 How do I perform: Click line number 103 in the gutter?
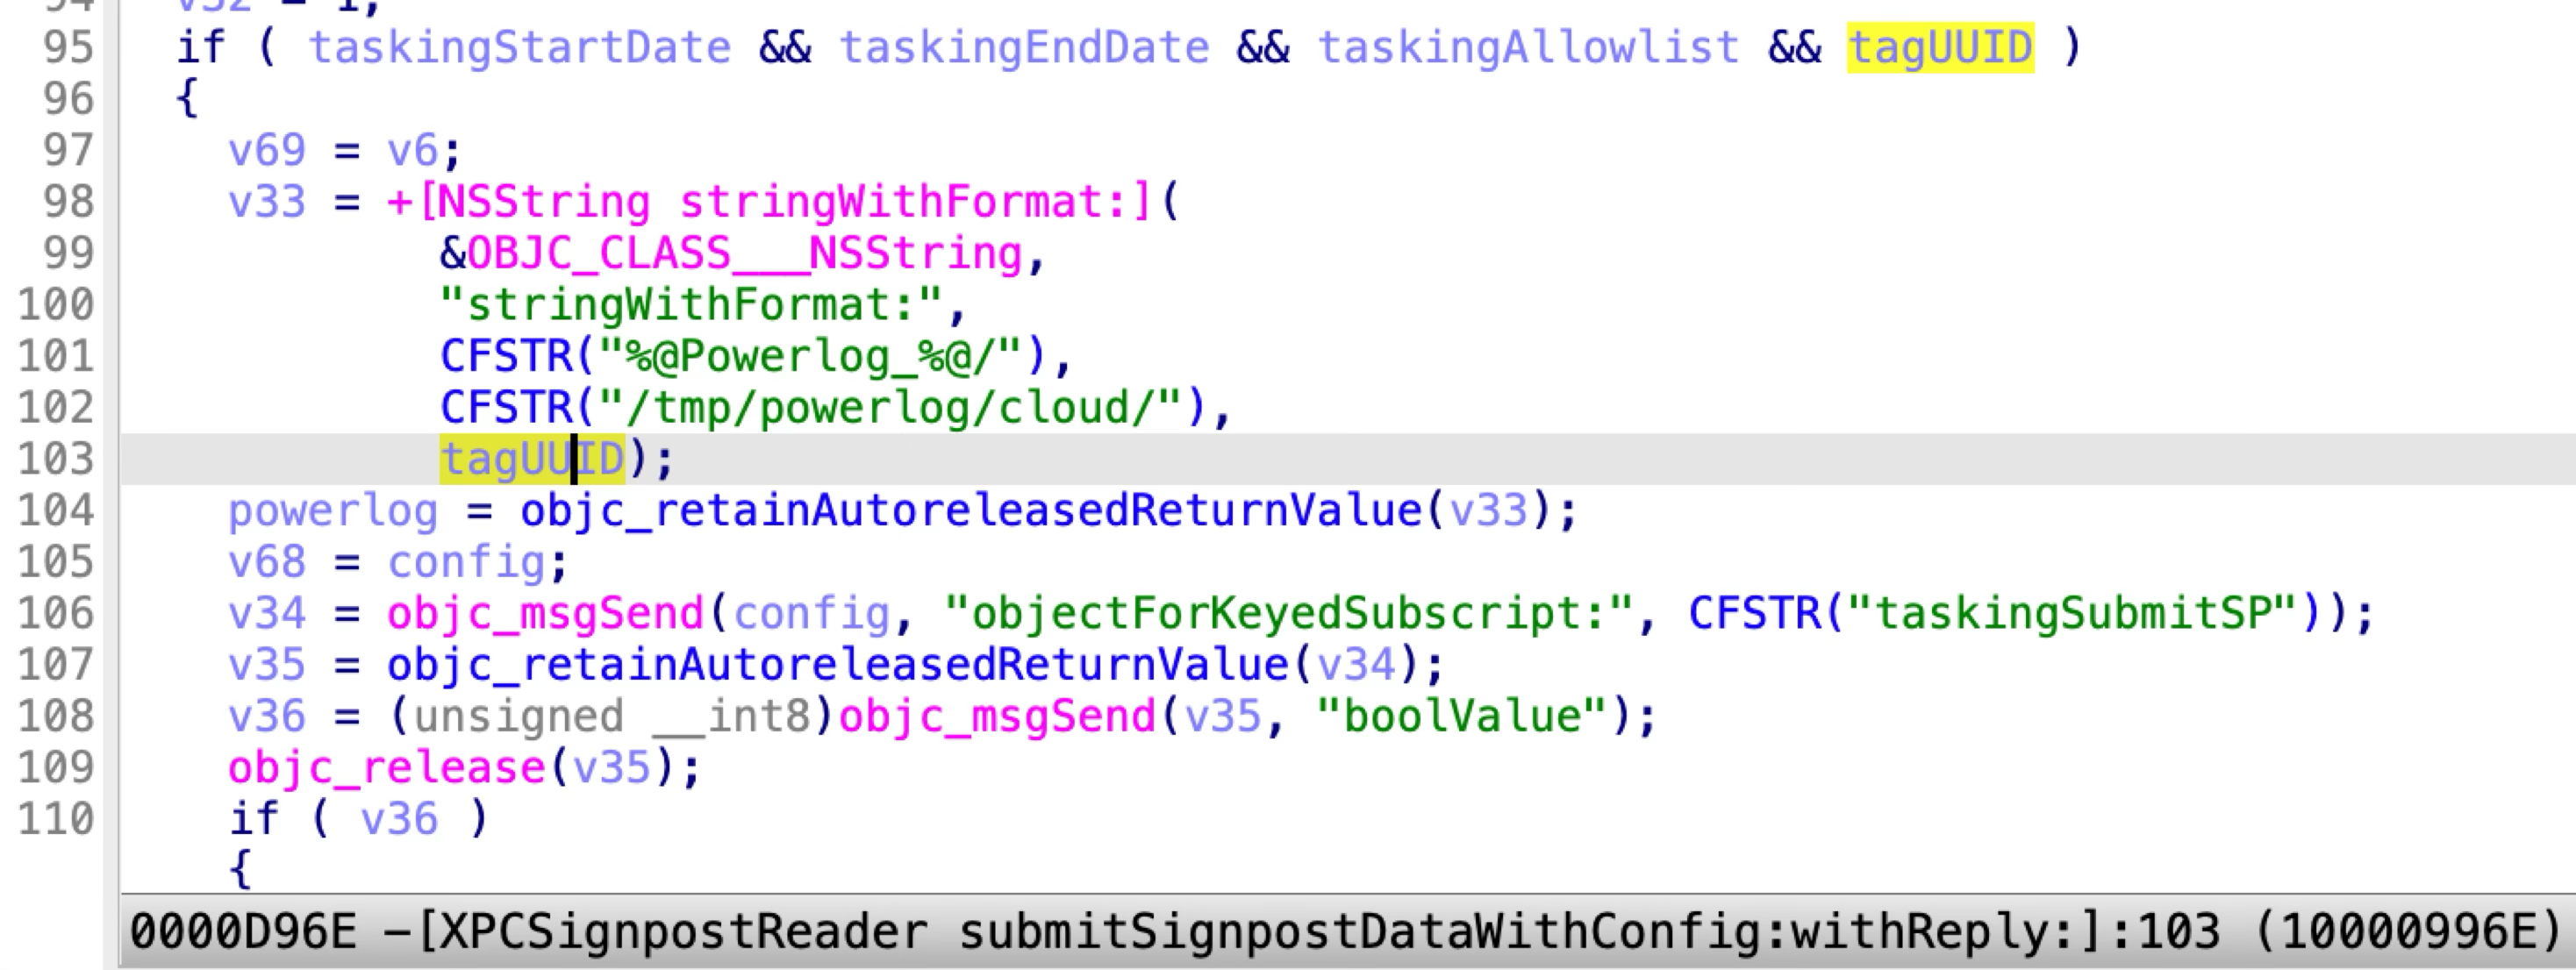point(56,459)
